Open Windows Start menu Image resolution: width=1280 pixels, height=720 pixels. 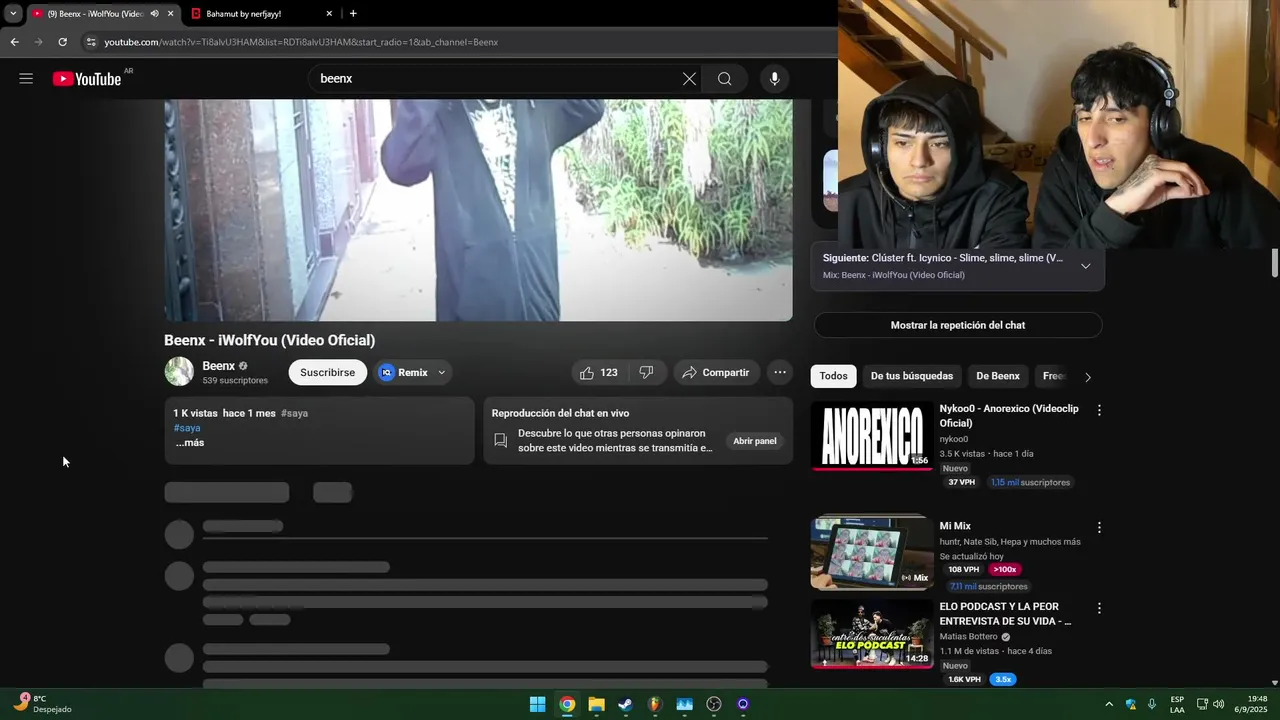537,704
